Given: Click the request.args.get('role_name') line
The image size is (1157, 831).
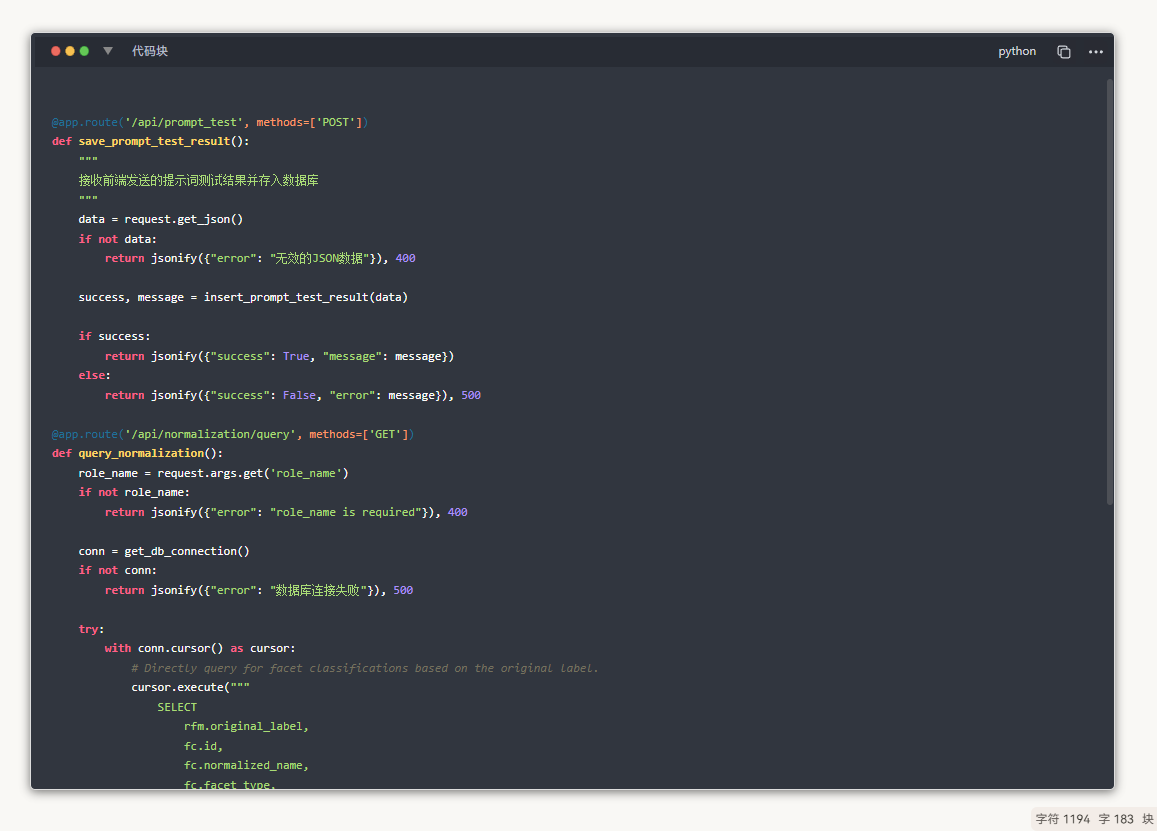Looking at the screenshot, I should 213,473.
